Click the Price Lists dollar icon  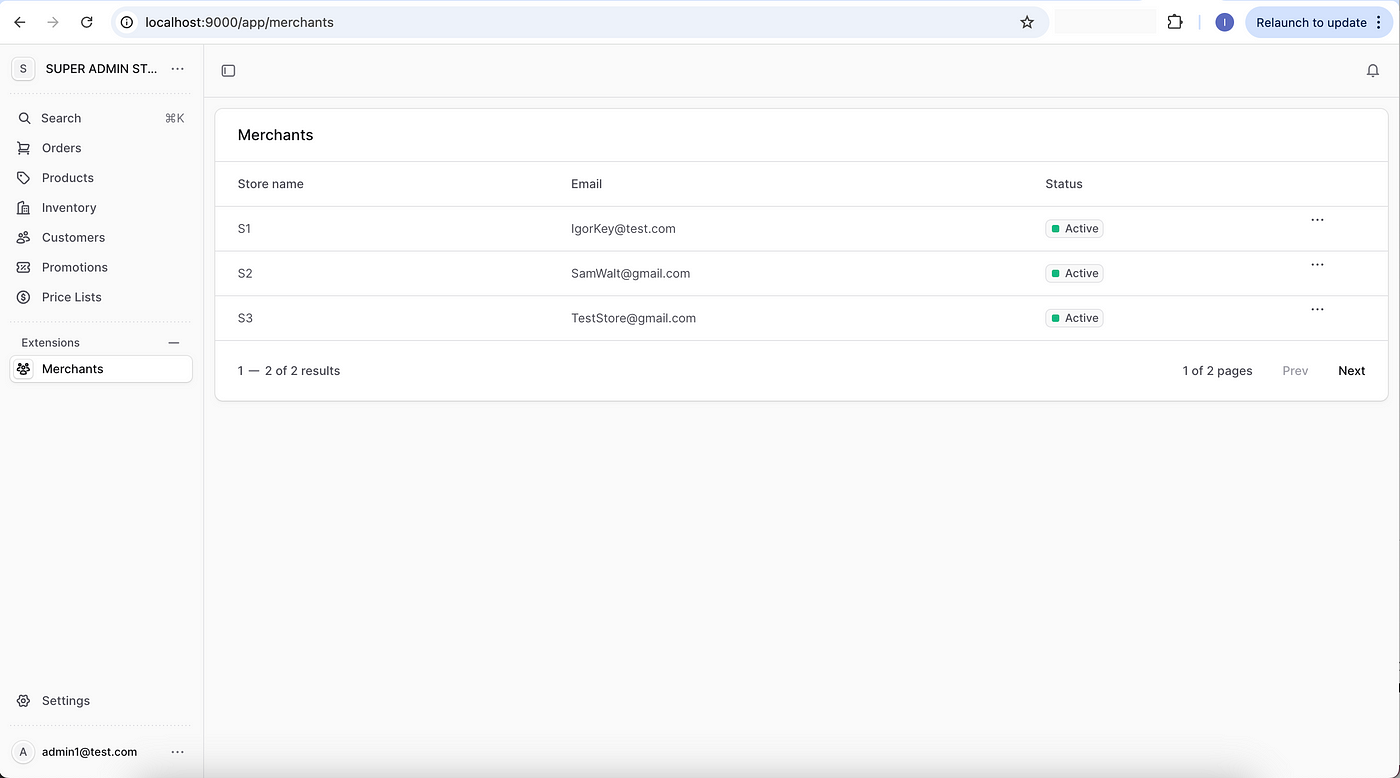[x=23, y=297]
